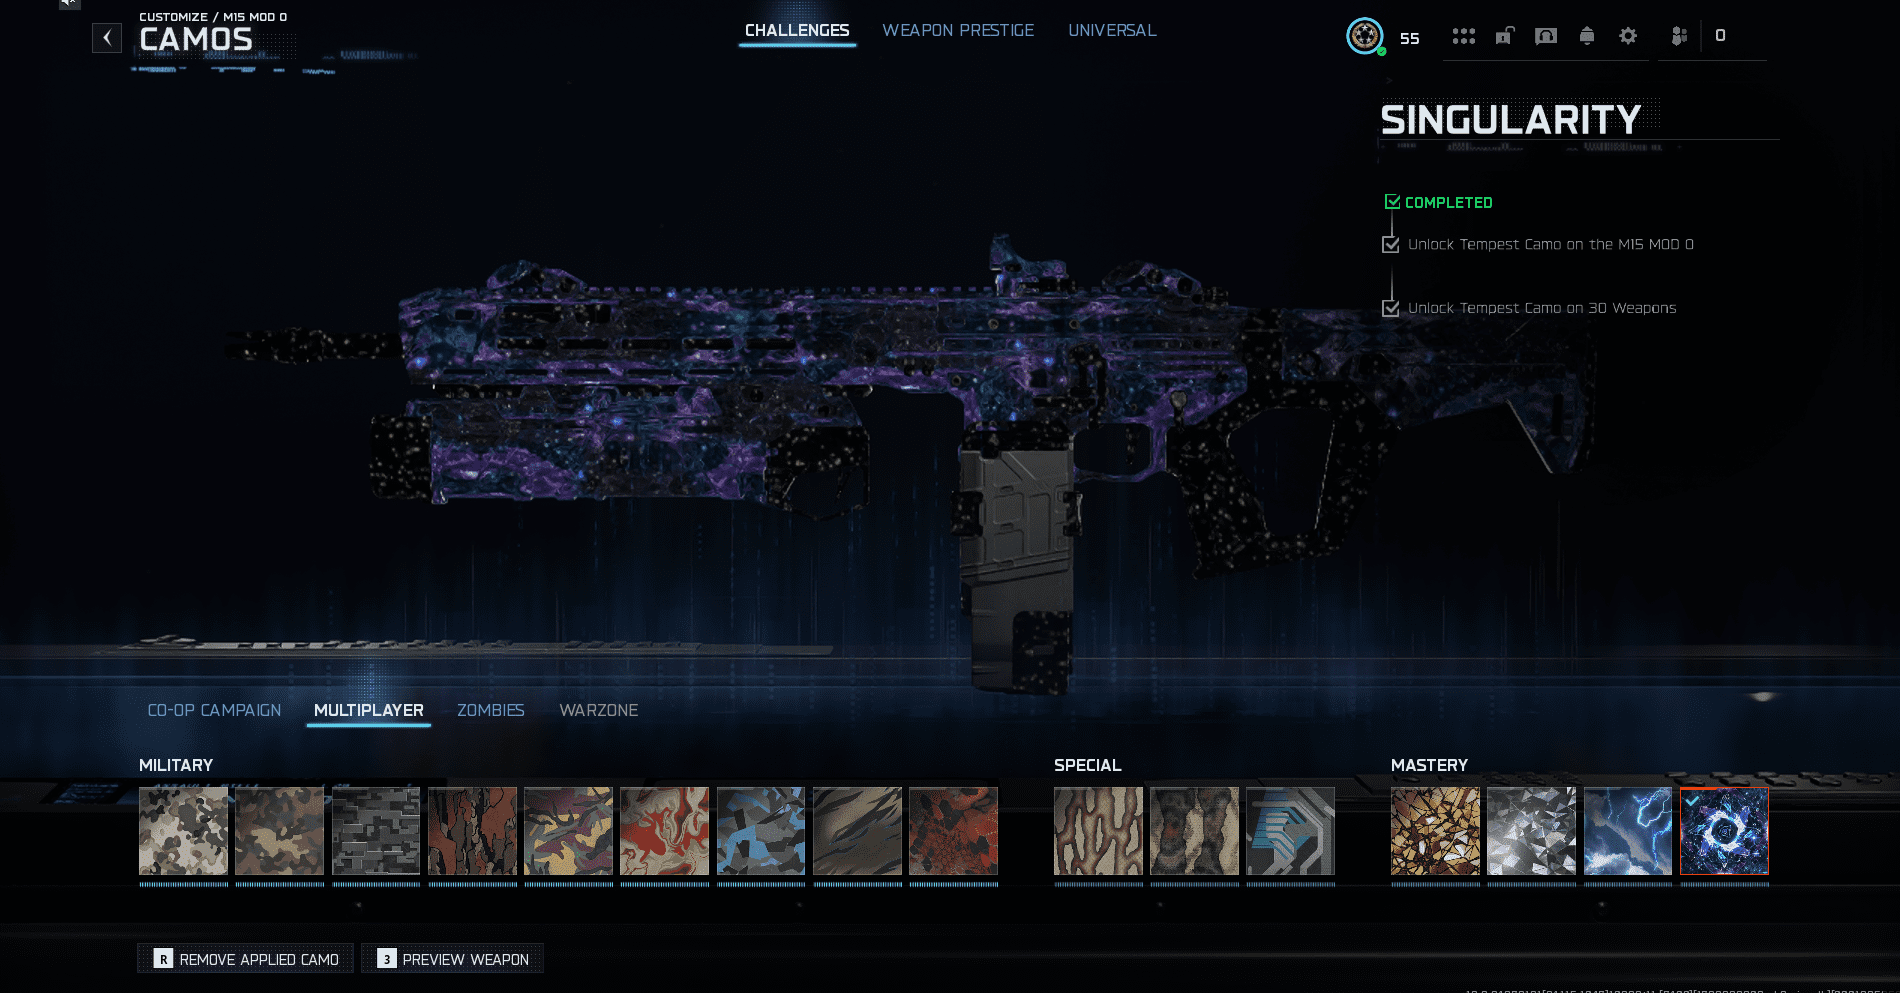Open the social friends icon
The width and height of the screenshot is (1900, 993).
click(1679, 37)
